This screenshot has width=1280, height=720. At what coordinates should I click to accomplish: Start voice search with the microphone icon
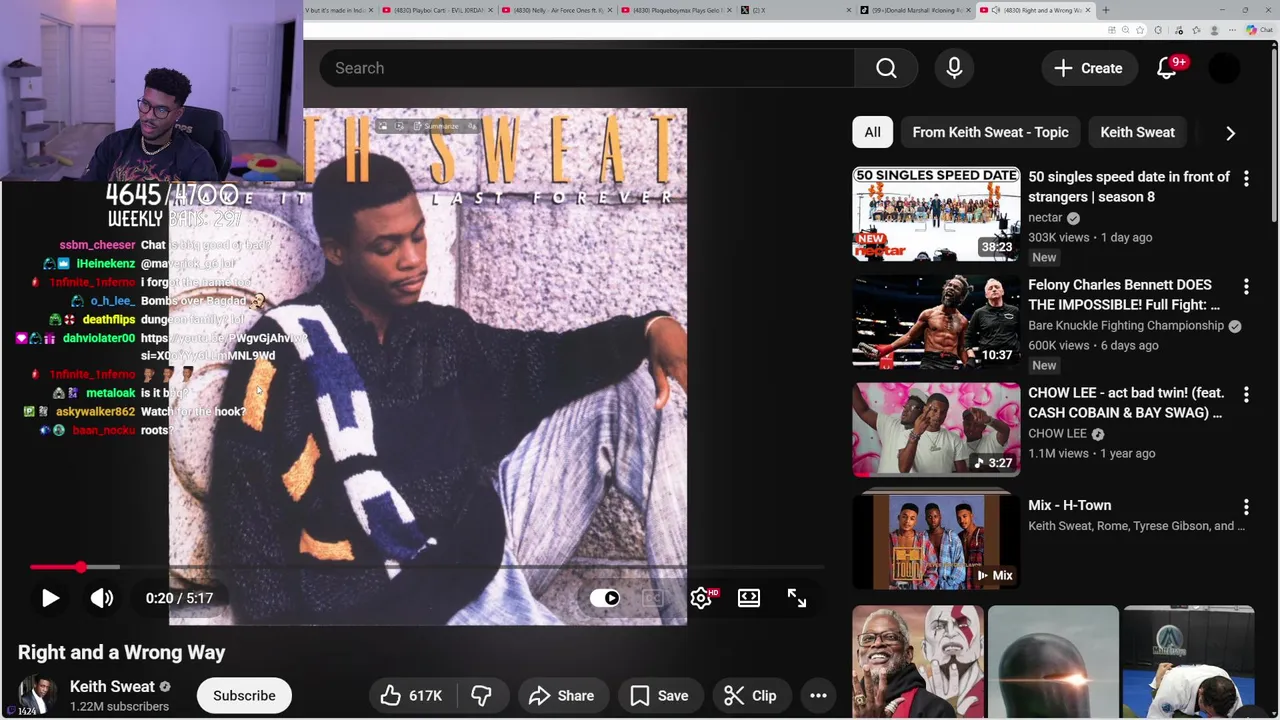tap(954, 68)
